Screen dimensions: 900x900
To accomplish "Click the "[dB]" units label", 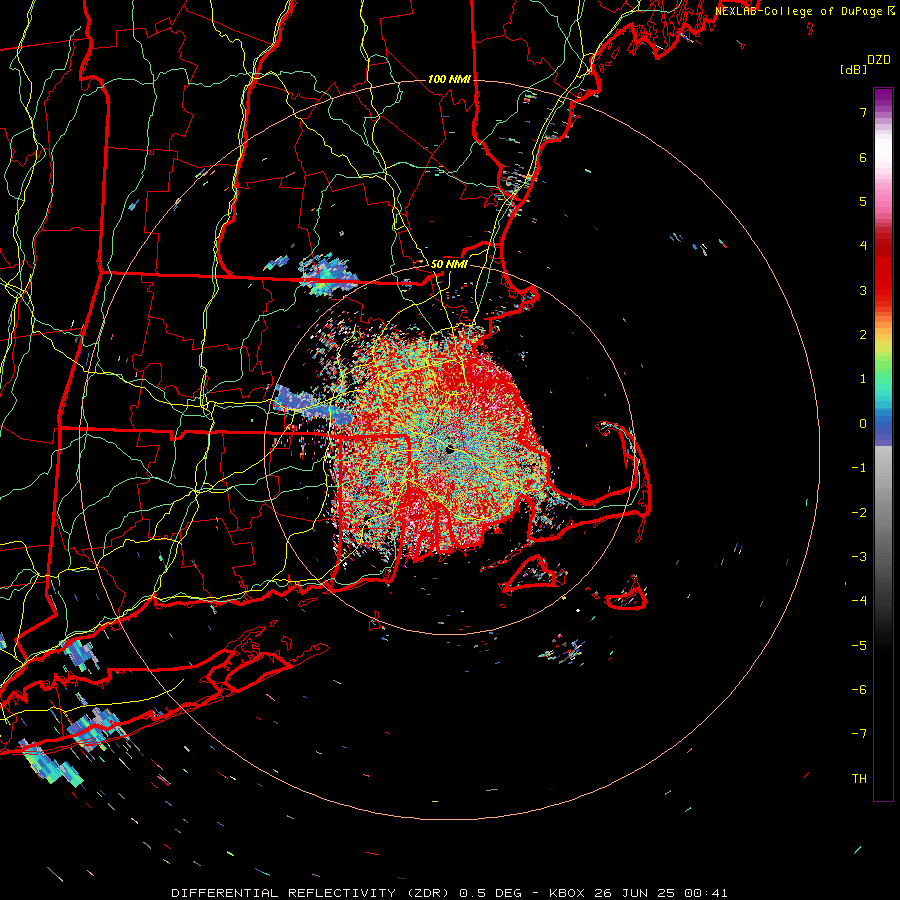I will point(853,69).
